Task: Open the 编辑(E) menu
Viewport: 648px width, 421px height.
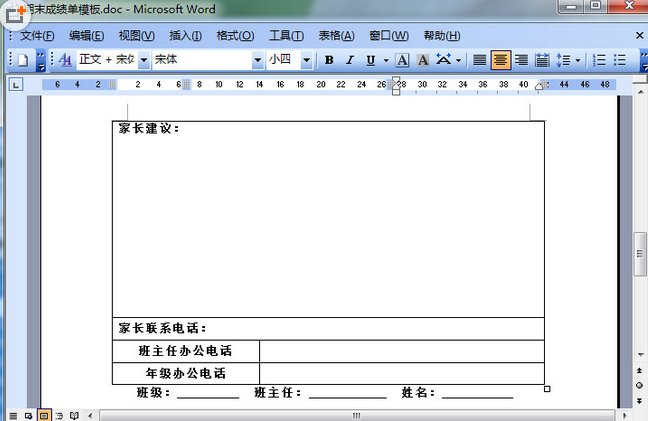Action: click(86, 36)
